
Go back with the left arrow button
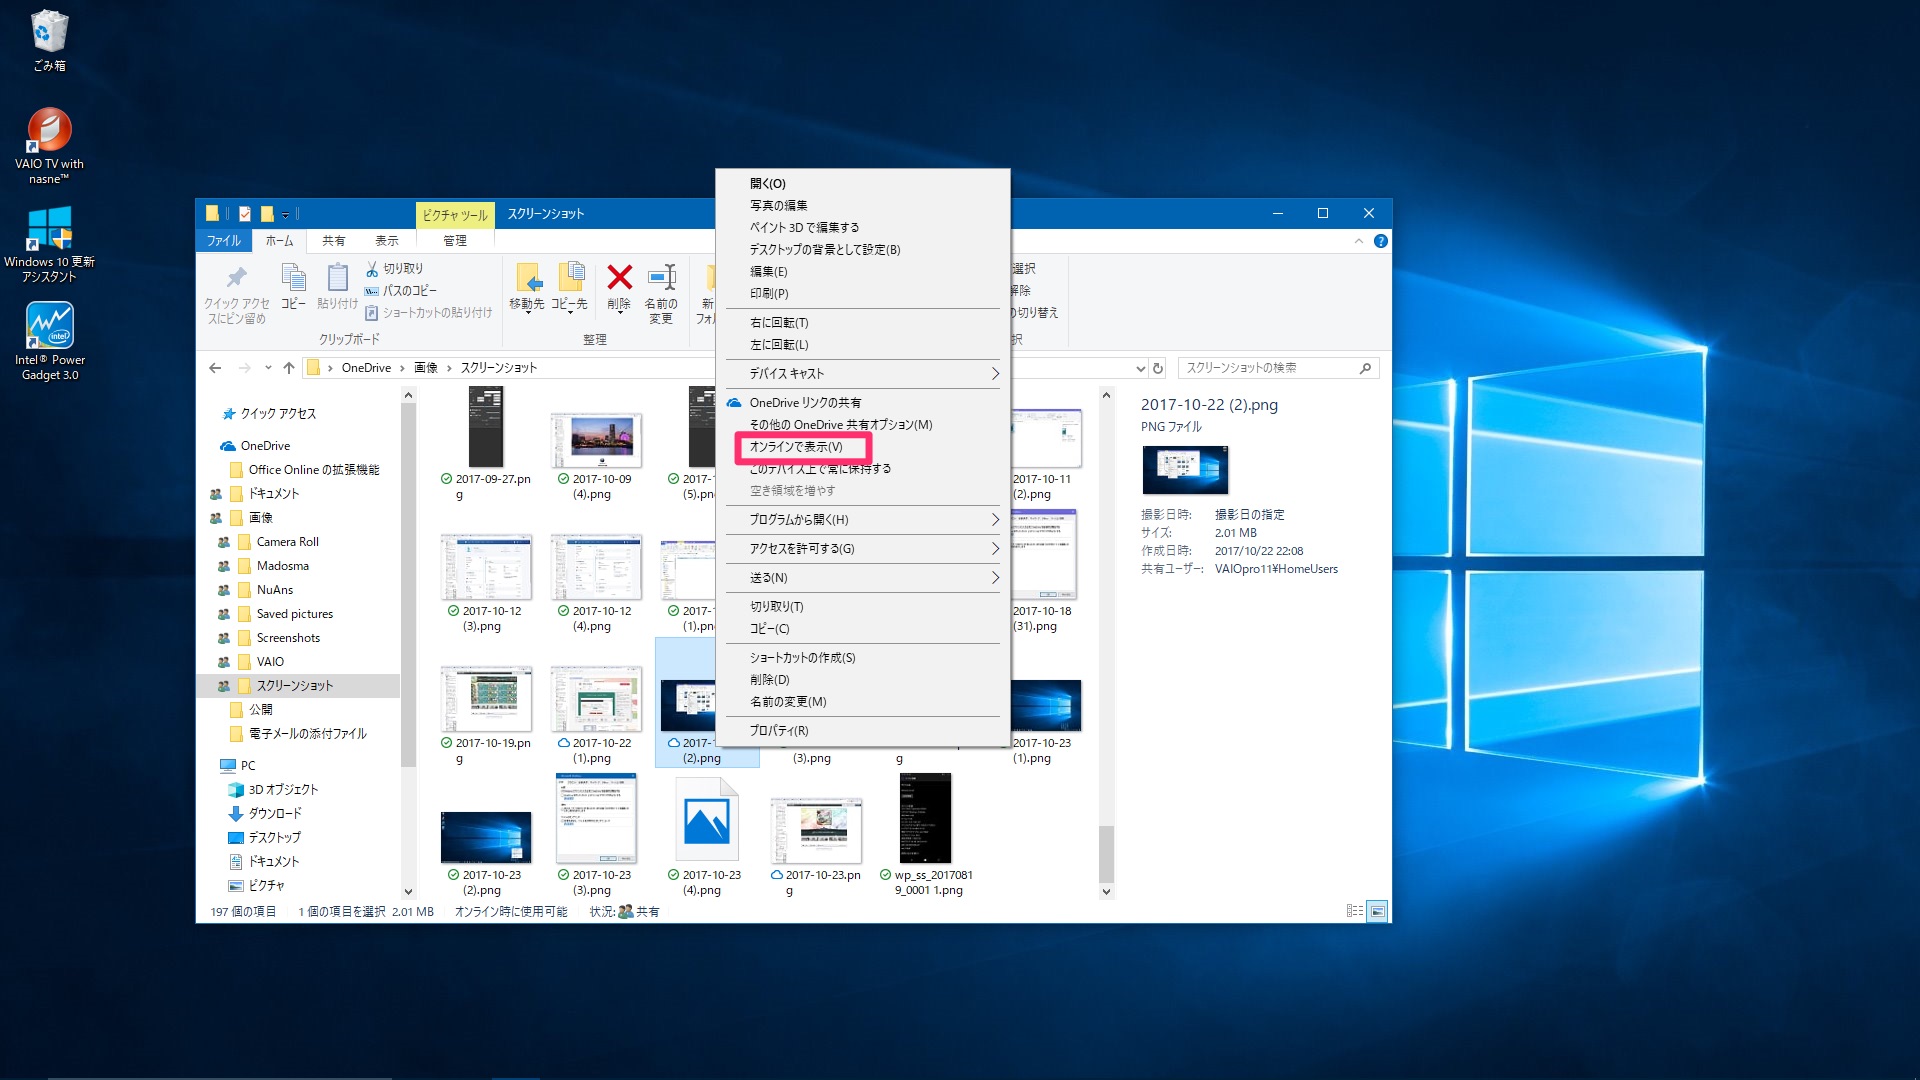[x=215, y=368]
